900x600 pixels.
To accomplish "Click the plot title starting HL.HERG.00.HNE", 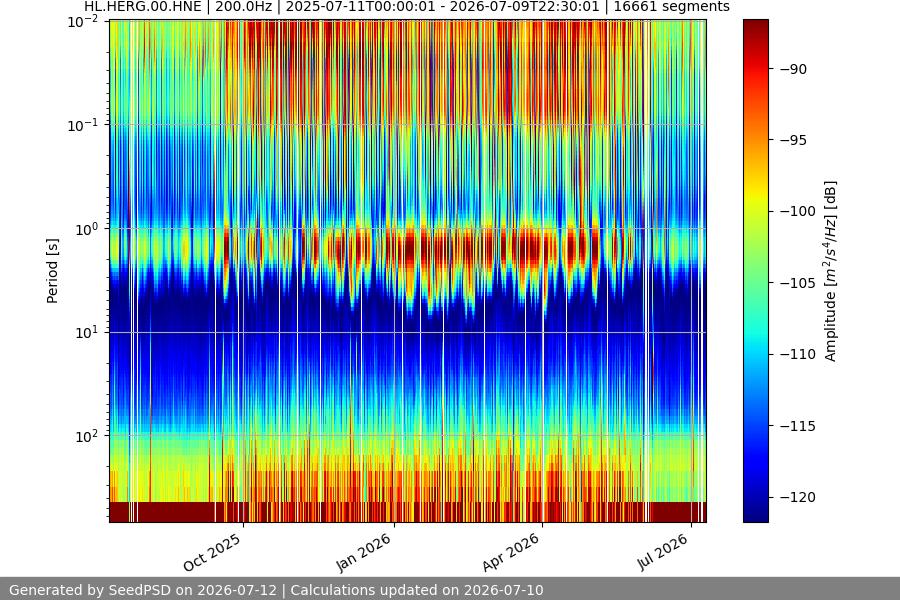I will coord(407,7).
